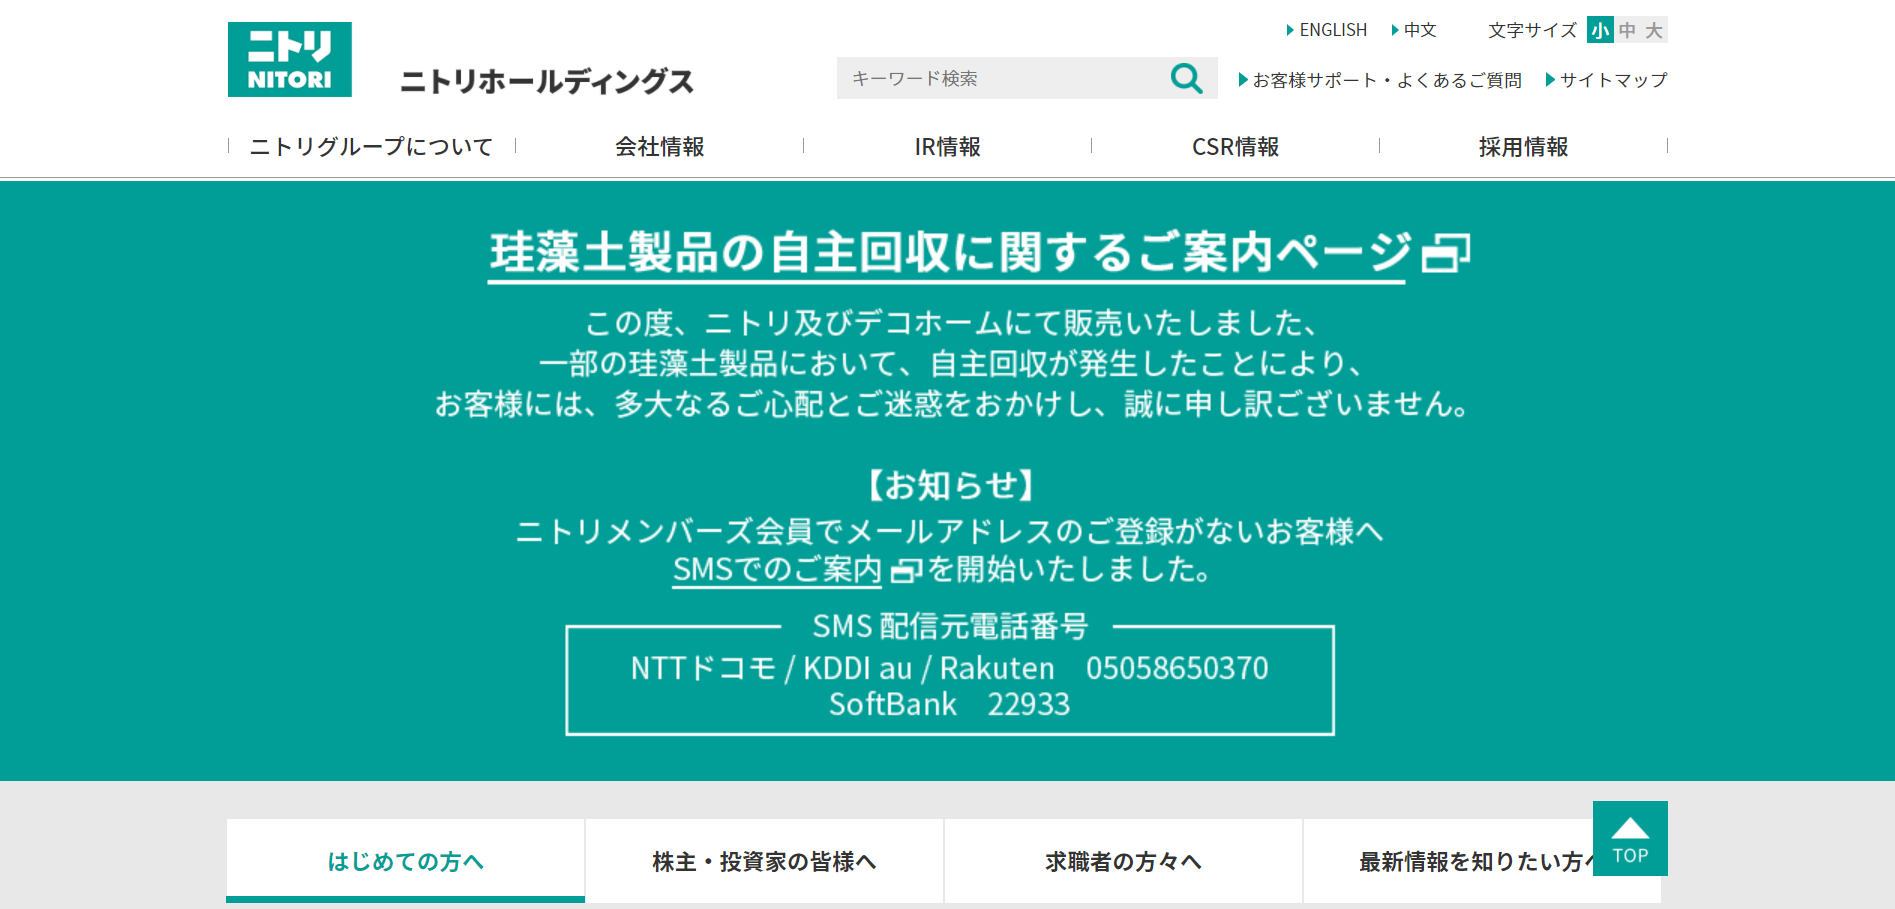This screenshot has width=1895, height=909.
Task: Click the Nitori logo
Action: coord(290,60)
